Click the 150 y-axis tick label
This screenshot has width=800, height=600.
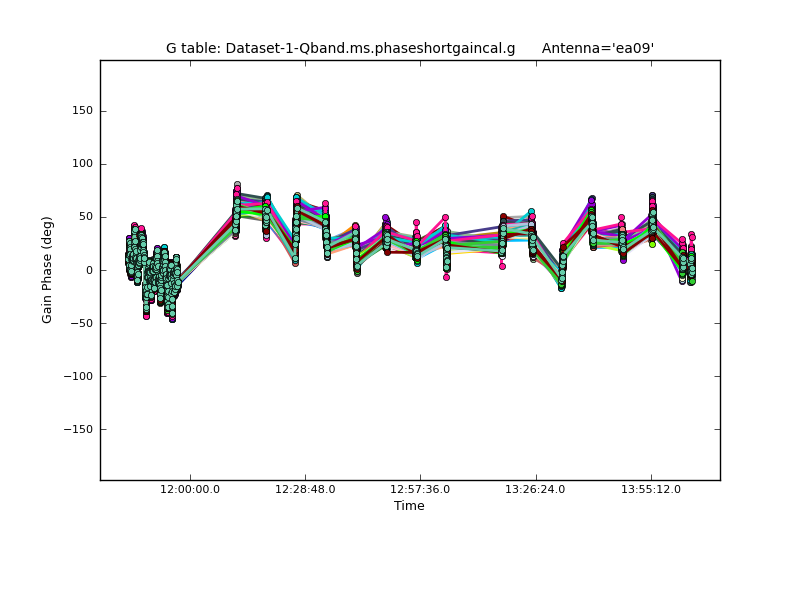coord(81,111)
